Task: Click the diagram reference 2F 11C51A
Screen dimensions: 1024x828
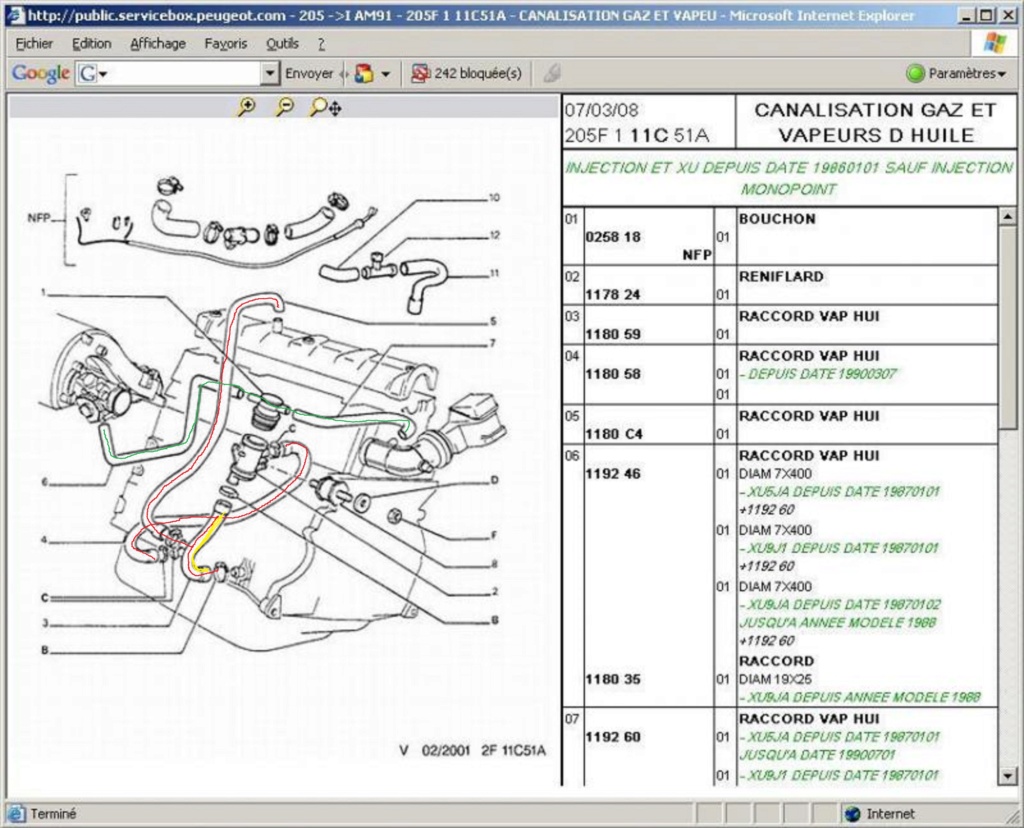Action: click(513, 750)
